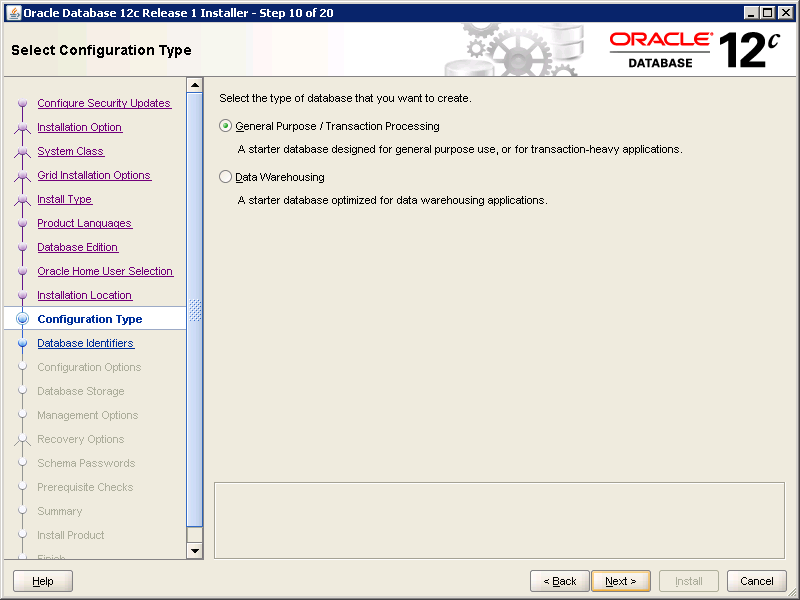This screenshot has height=600, width=800.
Task: Click the Configuration Type step bullet icon
Action: coord(22,319)
